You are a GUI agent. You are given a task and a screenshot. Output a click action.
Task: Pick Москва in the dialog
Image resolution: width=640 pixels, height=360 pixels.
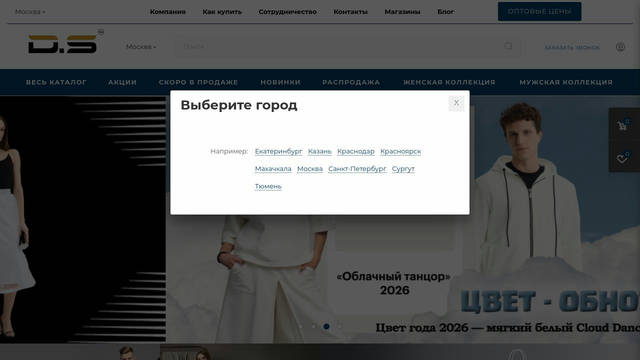click(x=310, y=169)
